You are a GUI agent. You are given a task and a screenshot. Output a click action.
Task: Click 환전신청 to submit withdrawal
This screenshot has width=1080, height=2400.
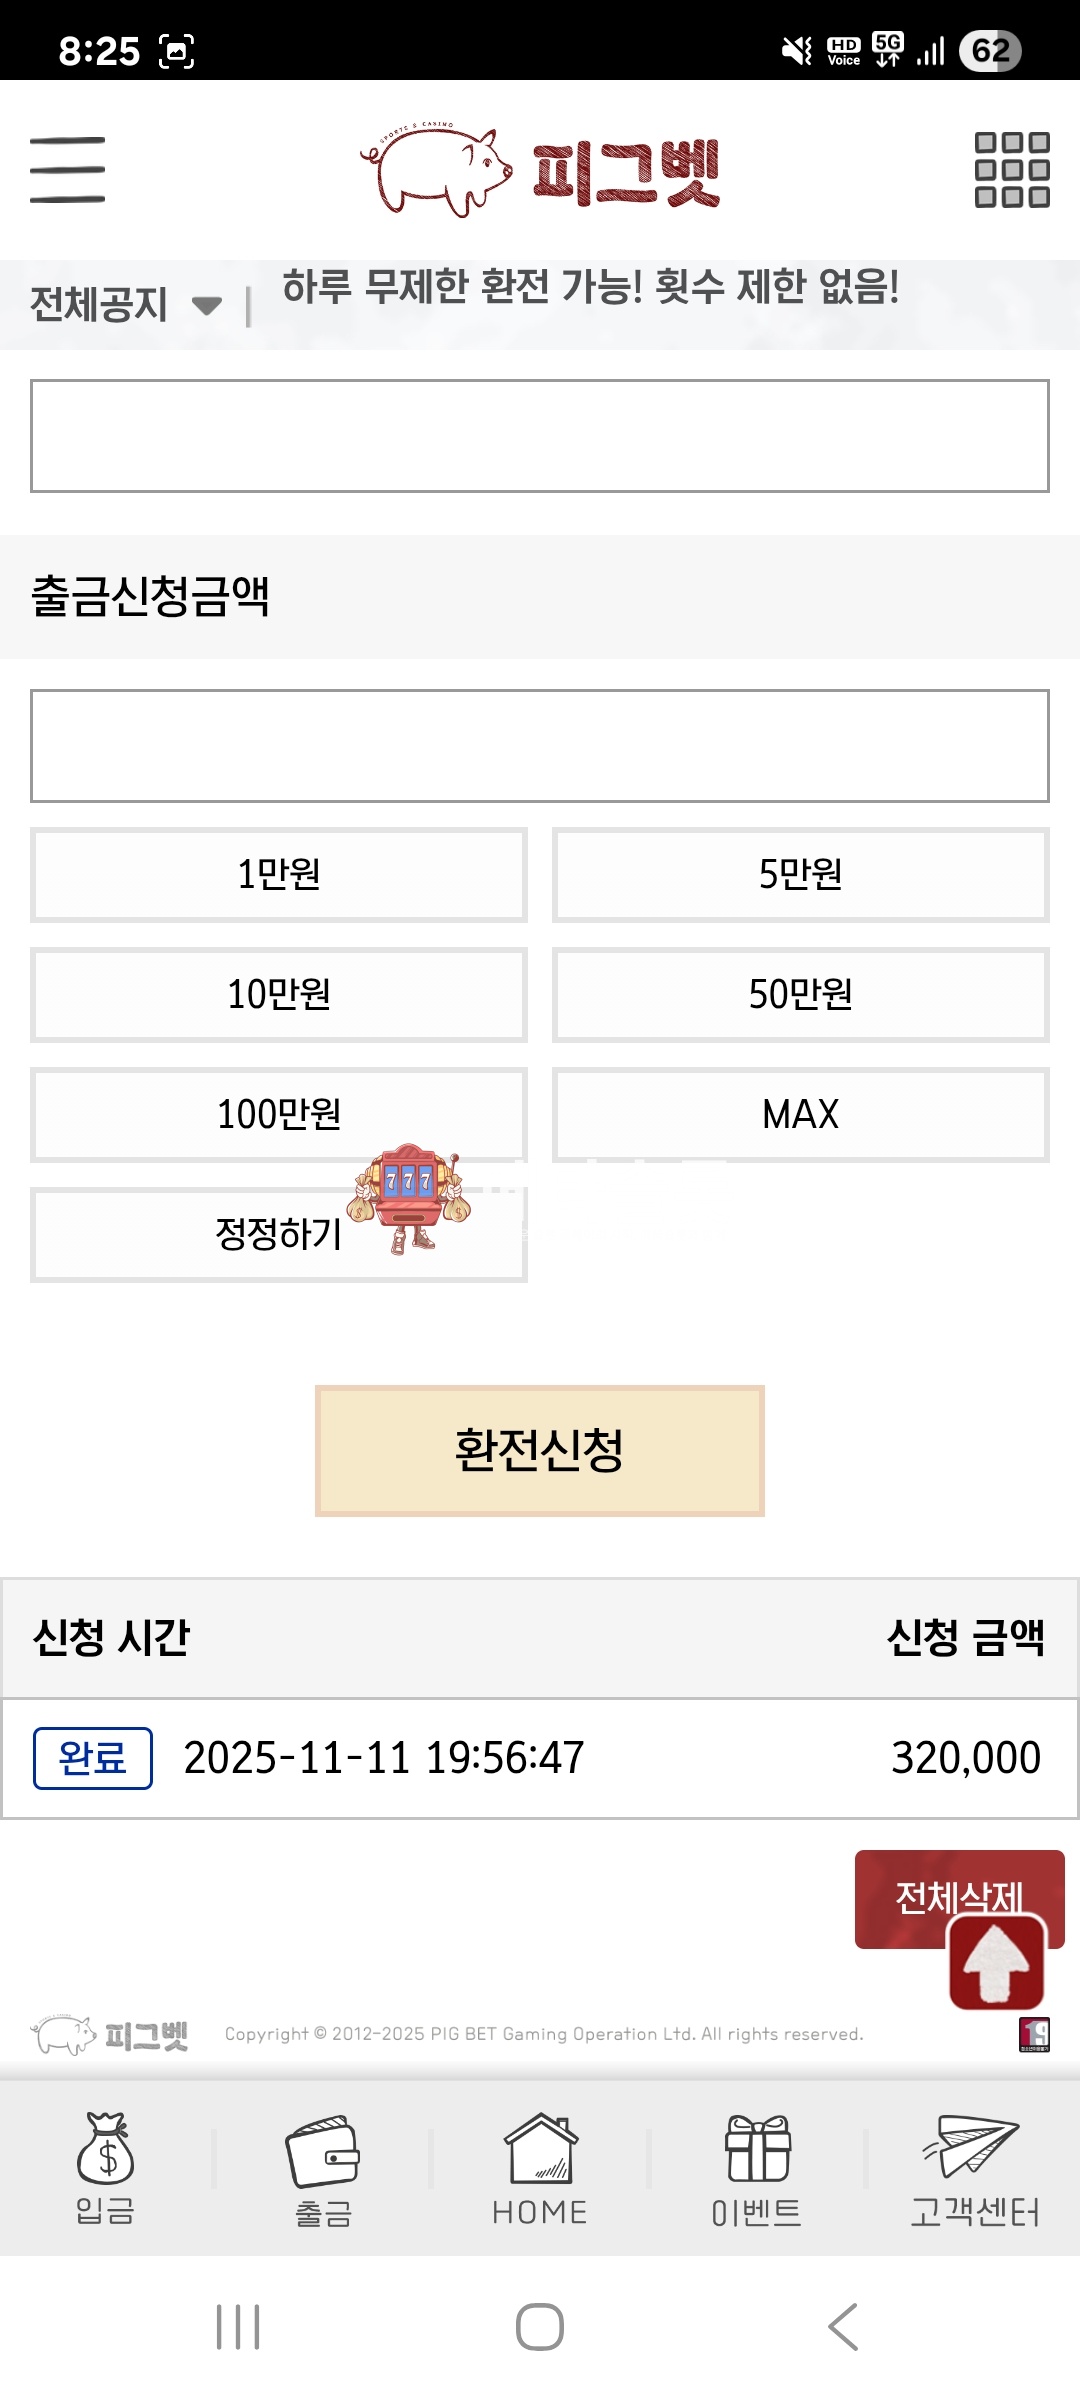coord(540,1451)
